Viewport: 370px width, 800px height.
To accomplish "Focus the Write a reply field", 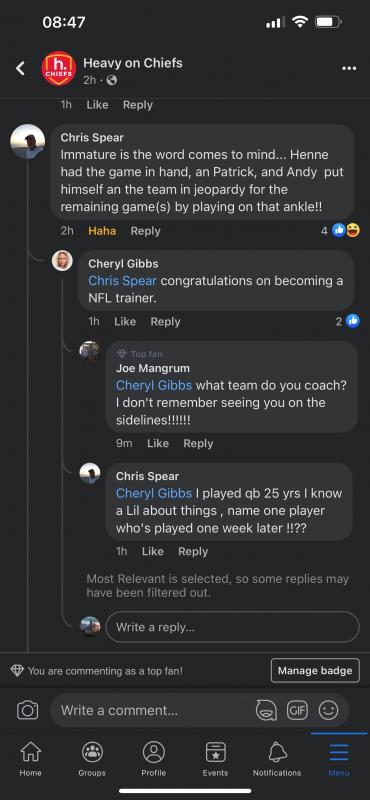I will [x=232, y=627].
